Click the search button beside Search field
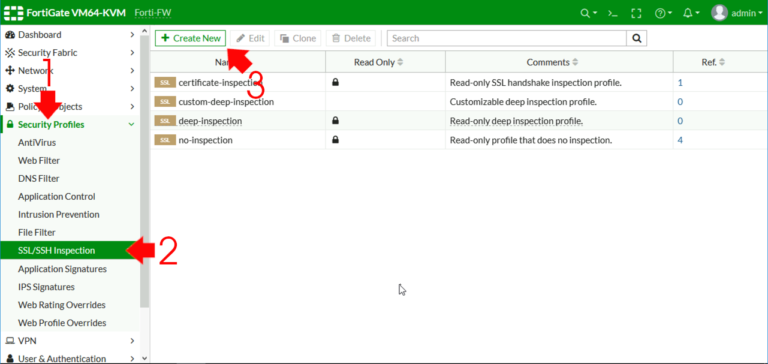768x364 pixels. (x=637, y=38)
